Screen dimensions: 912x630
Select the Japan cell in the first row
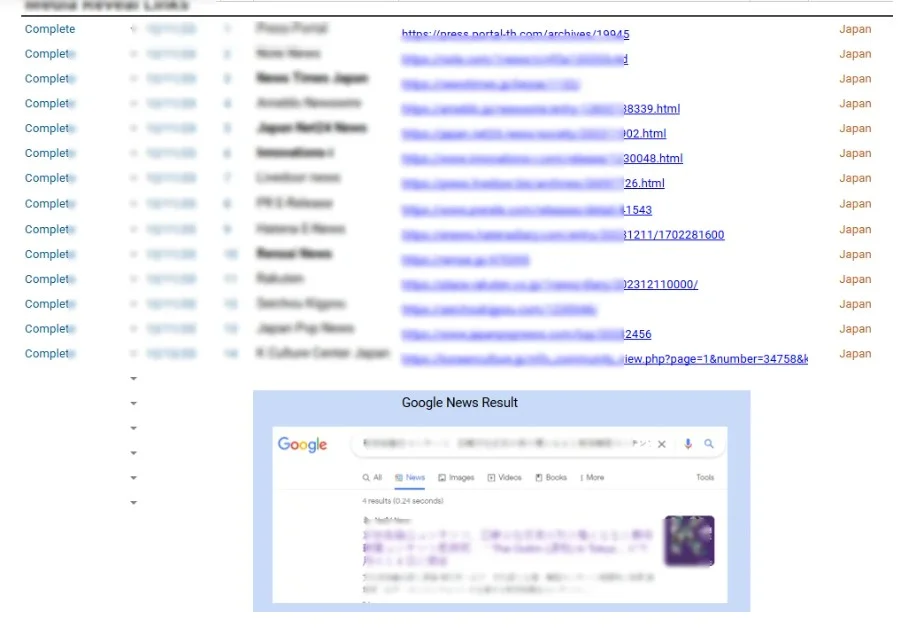[x=854, y=29]
